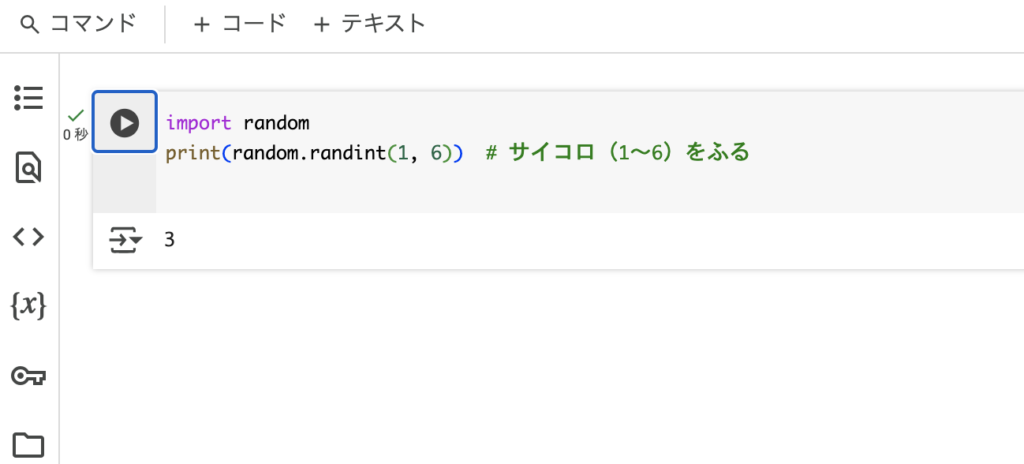Open the コマンド command palette
Viewport: 1024px width, 464px height.
[x=78, y=25]
